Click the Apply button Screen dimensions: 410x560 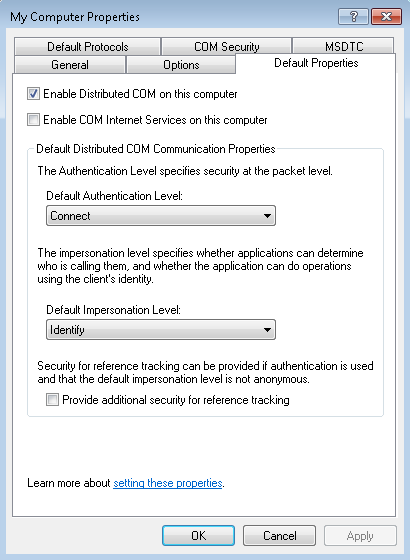[360, 535]
